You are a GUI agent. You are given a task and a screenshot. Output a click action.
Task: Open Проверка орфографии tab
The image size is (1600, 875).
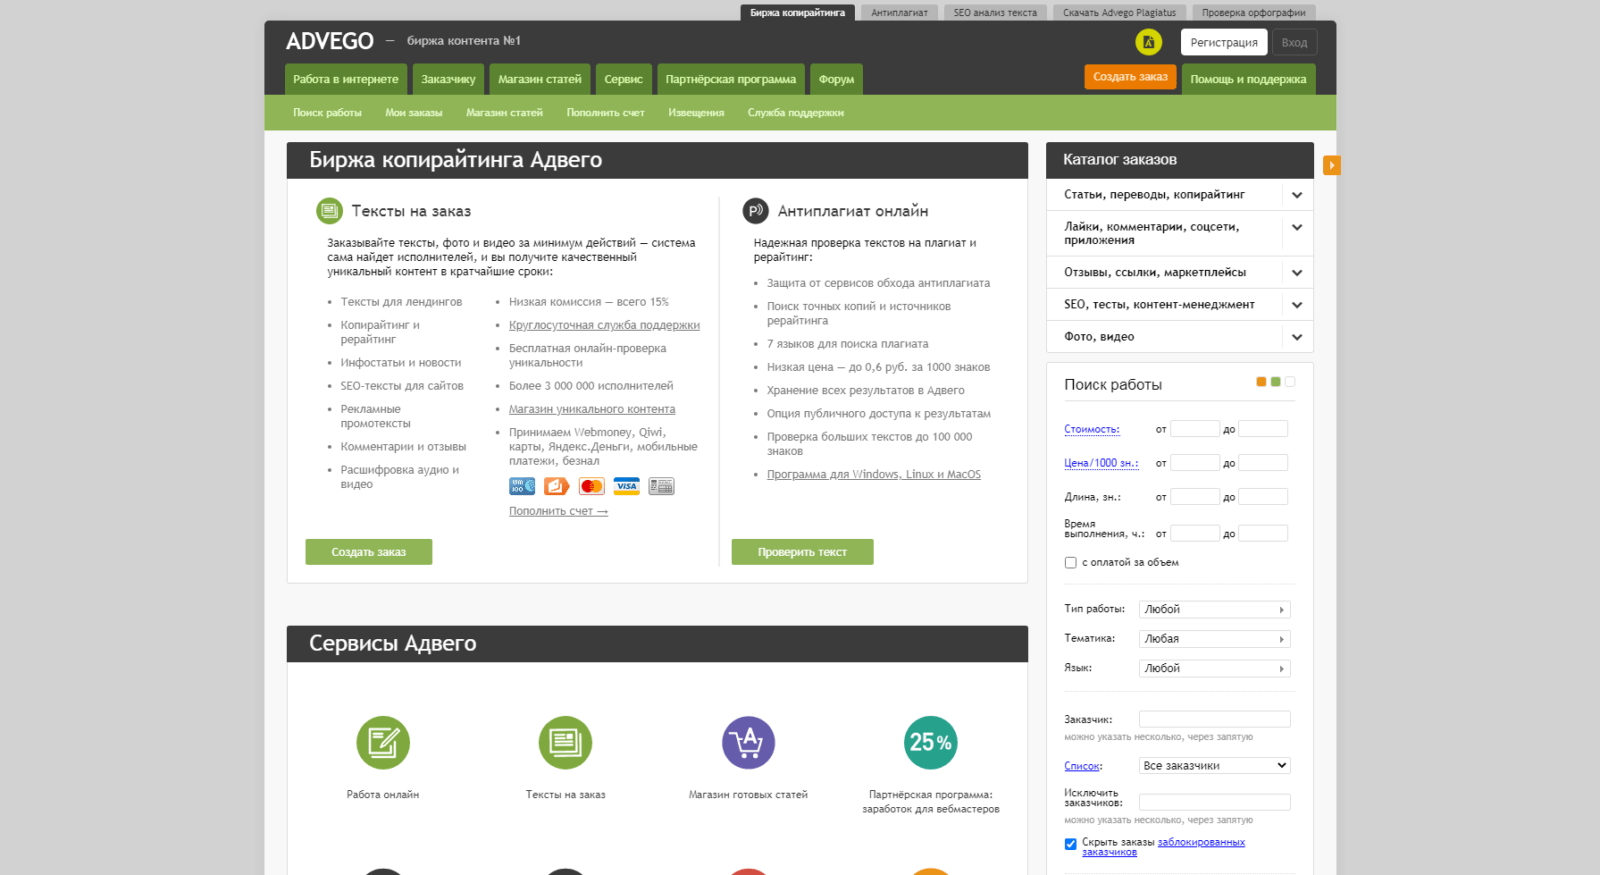point(1254,13)
